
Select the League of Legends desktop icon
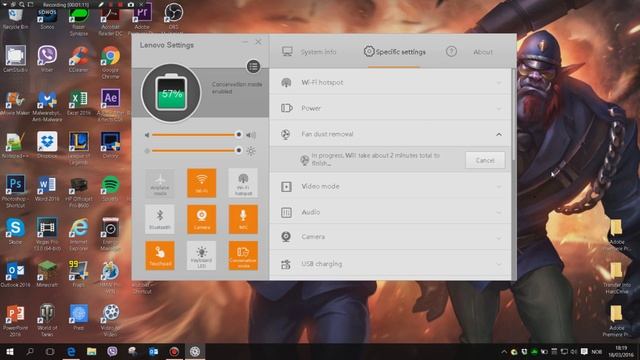pos(78,148)
